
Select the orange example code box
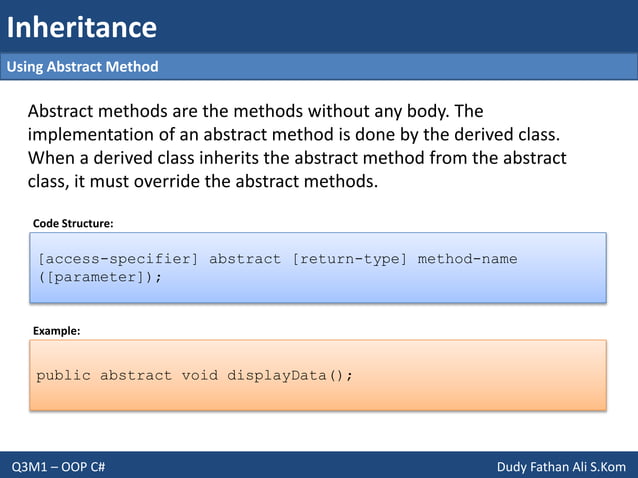tap(318, 375)
